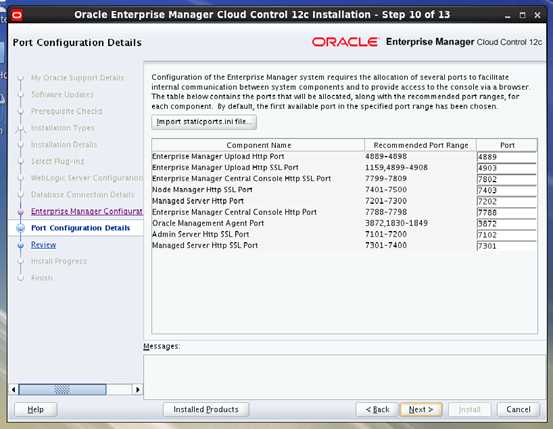The height and width of the screenshot is (429, 553).
Task: Open Enterprise Manager Configuration step link
Action: click(x=87, y=211)
